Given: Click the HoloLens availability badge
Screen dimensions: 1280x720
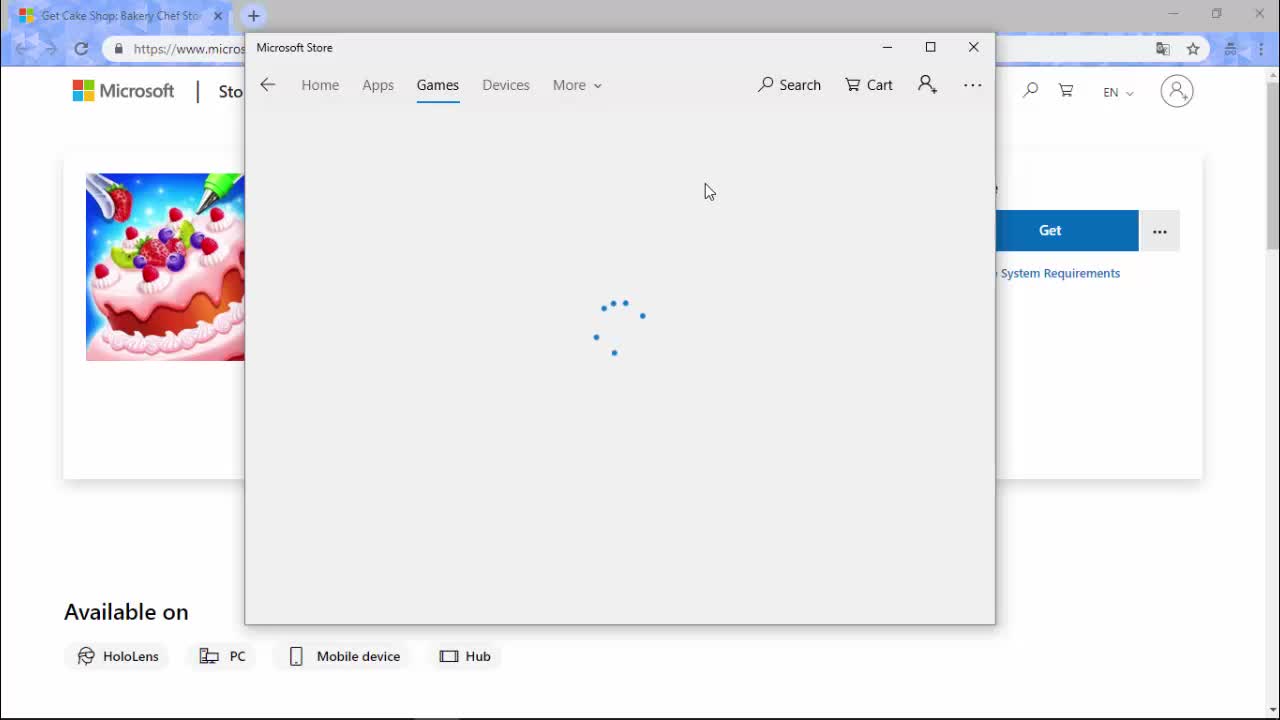Looking at the screenshot, I should (x=117, y=656).
